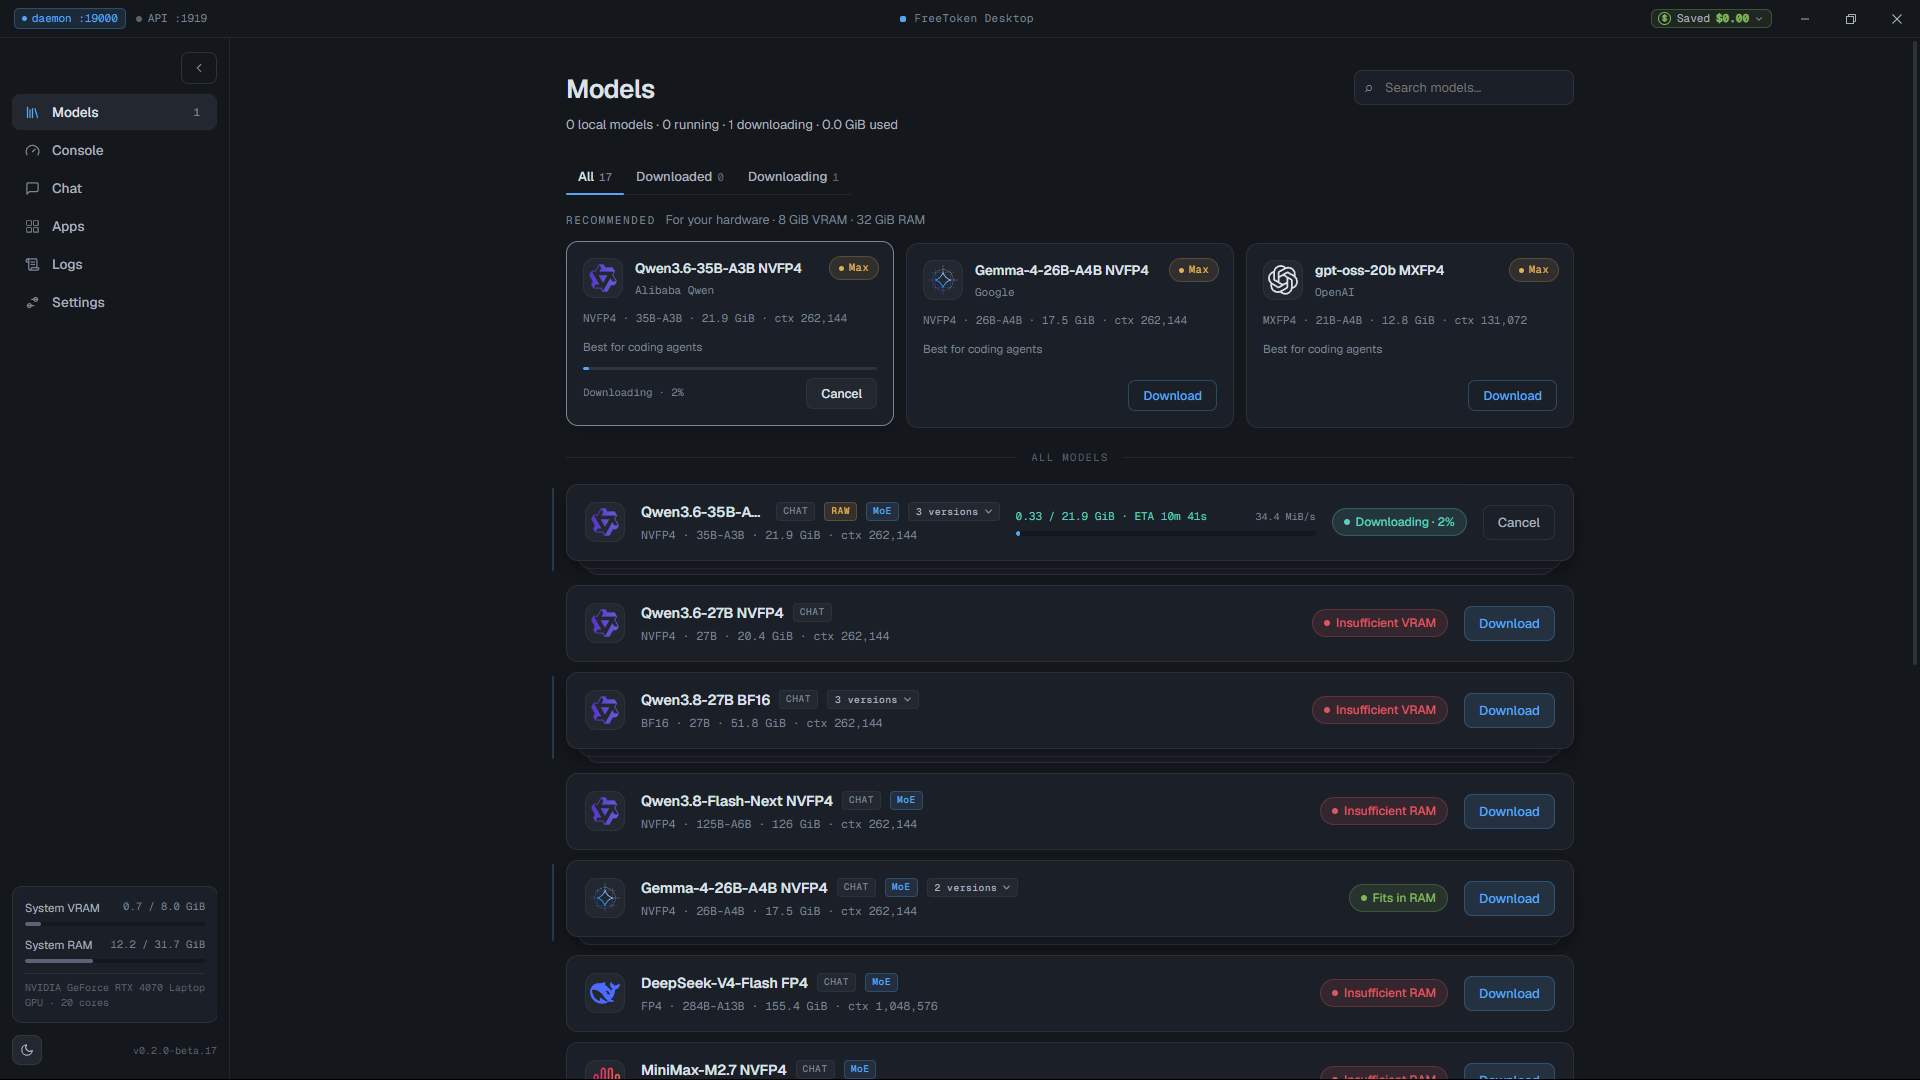Click the Max badge on gpt-oss-20b card
This screenshot has height=1080, width=1920.
pos(1534,270)
